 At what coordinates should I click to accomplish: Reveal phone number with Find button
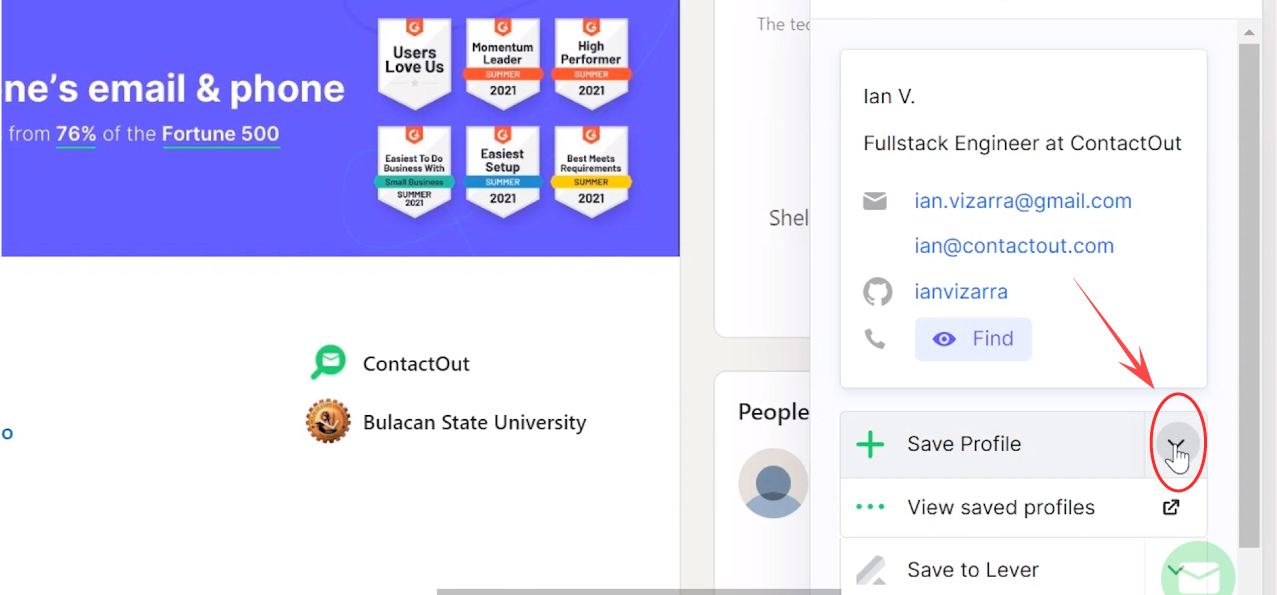coord(973,339)
